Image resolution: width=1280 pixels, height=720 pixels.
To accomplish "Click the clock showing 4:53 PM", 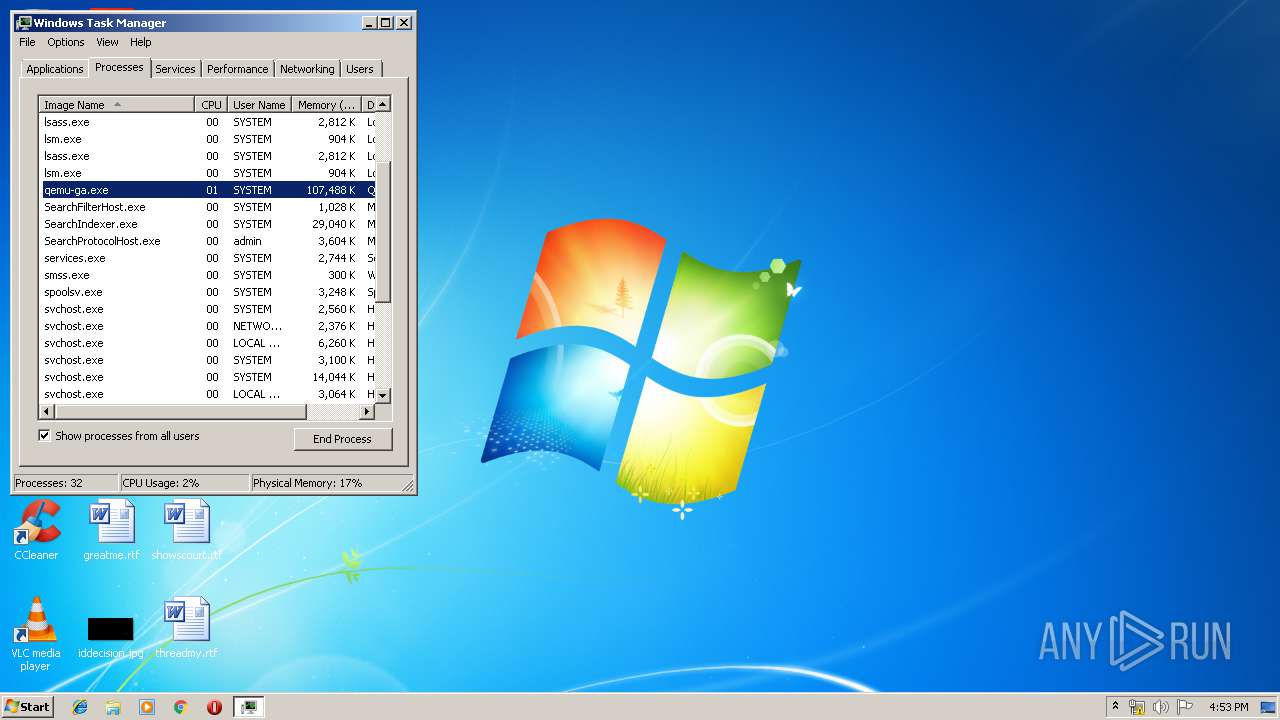I will coord(1229,707).
